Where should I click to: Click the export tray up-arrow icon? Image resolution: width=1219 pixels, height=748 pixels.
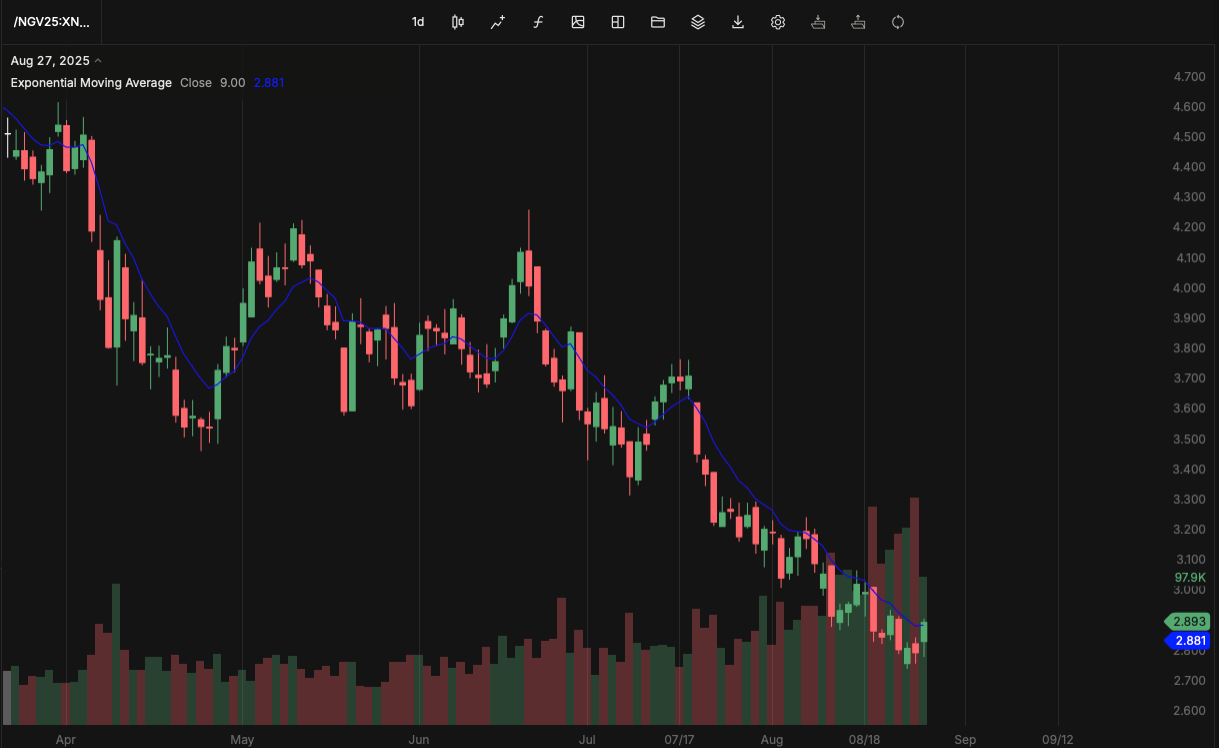coord(858,22)
